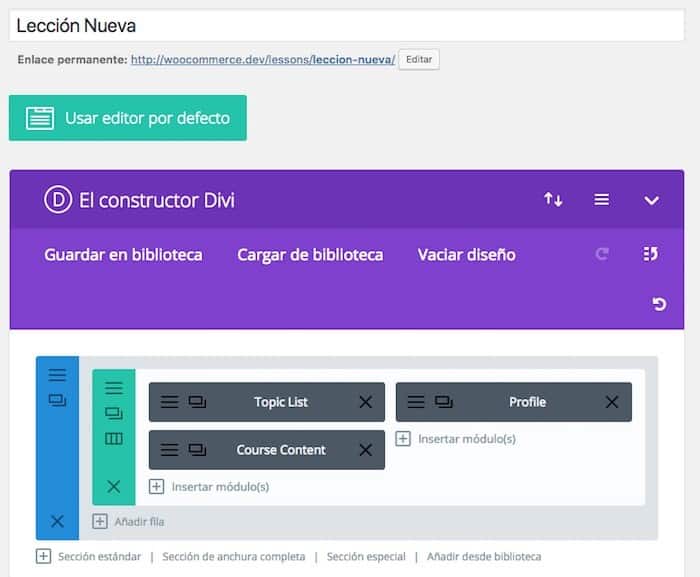This screenshot has width=700, height=577.
Task: Delete the green row
Action: (x=114, y=486)
